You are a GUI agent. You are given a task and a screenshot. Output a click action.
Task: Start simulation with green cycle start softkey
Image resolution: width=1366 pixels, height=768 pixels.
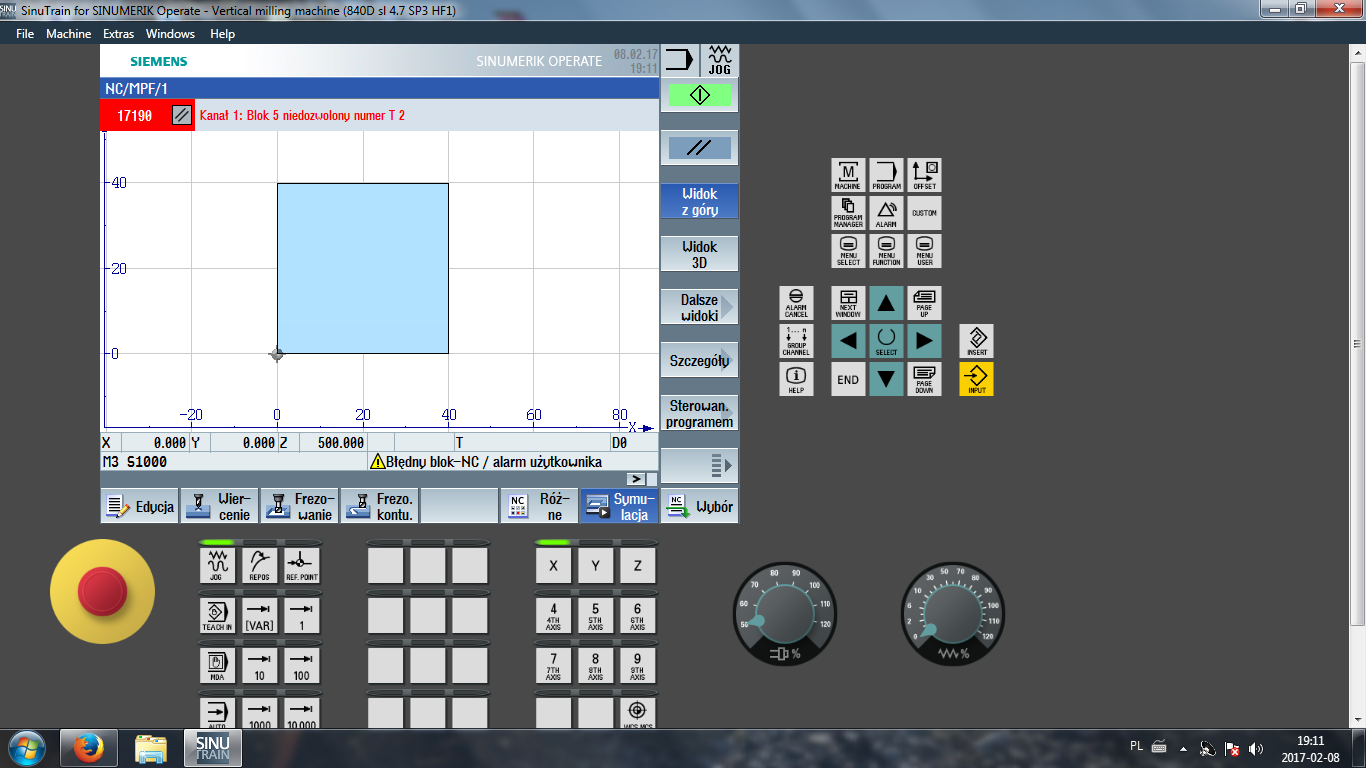[x=699, y=95]
